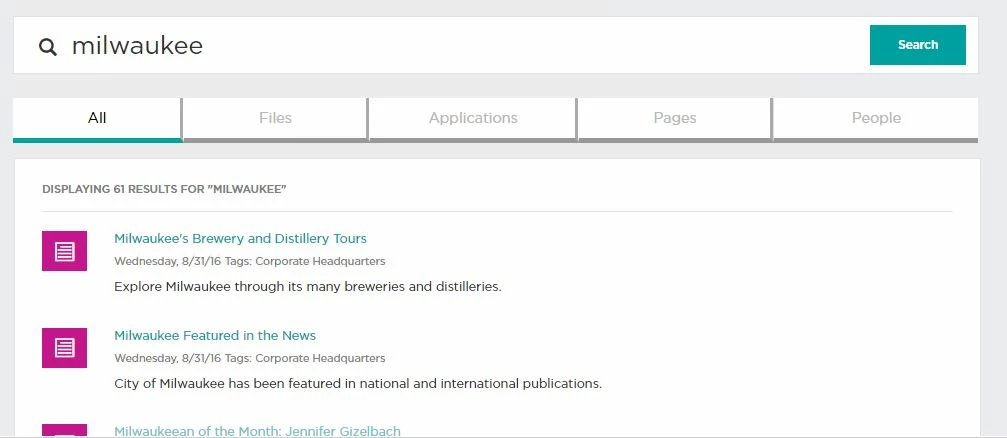Click date and tags line under Featured in the News
Screen dimensions: 1007x438
tap(250, 358)
